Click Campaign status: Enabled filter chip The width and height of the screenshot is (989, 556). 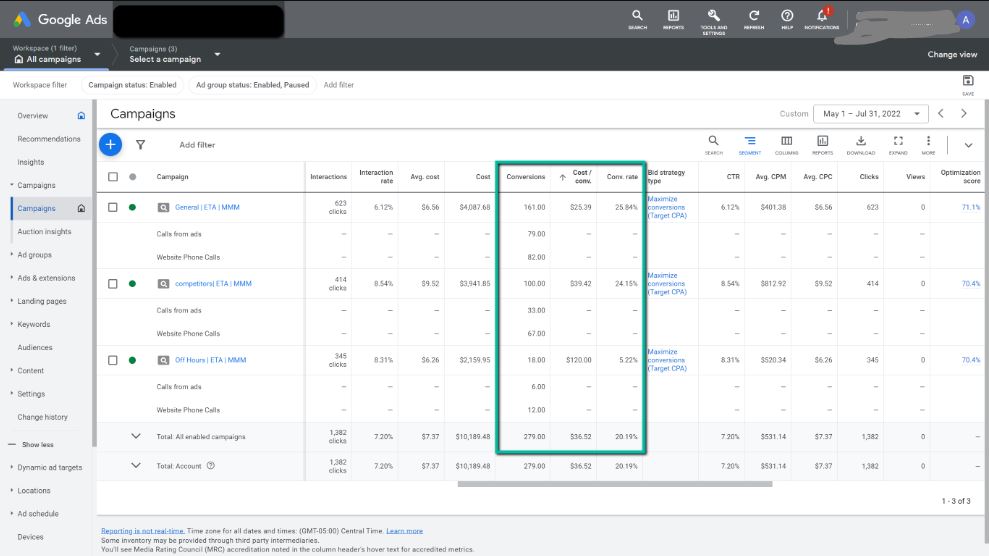pyautogui.click(x=132, y=84)
